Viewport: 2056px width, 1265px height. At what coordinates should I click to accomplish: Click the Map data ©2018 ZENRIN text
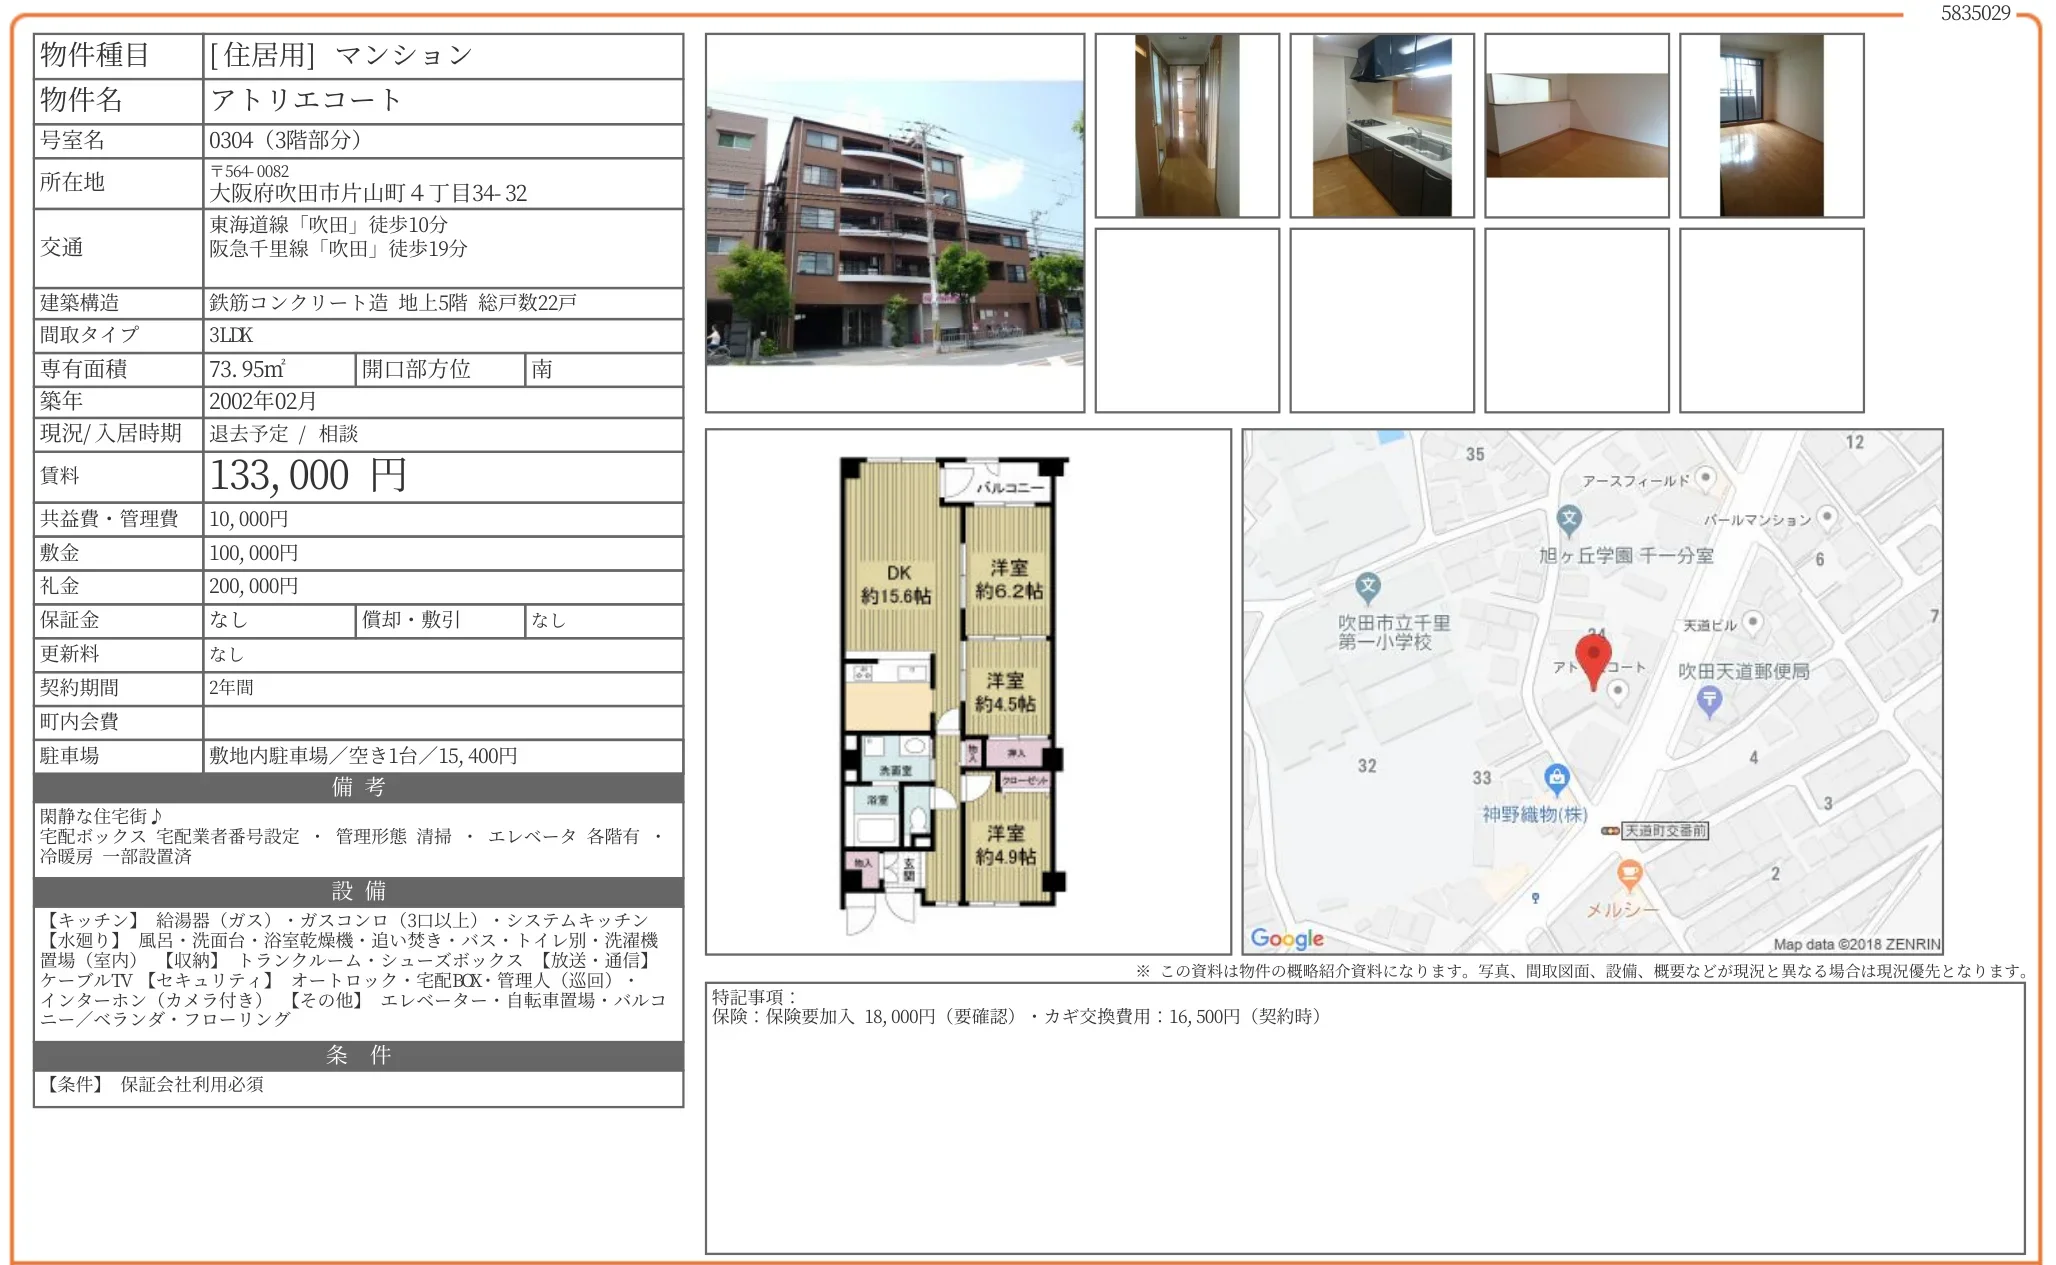[1856, 943]
